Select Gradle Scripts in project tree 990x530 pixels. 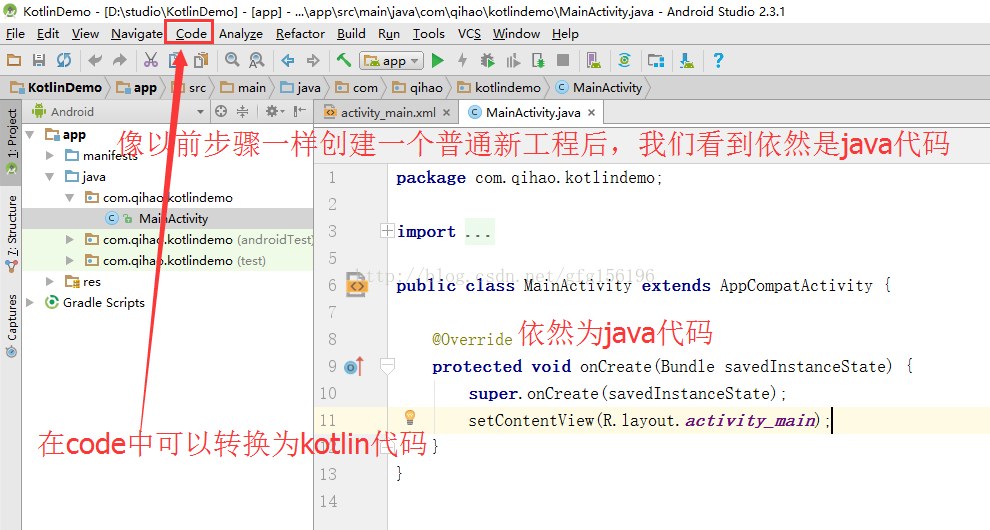pyautogui.click(x=104, y=303)
